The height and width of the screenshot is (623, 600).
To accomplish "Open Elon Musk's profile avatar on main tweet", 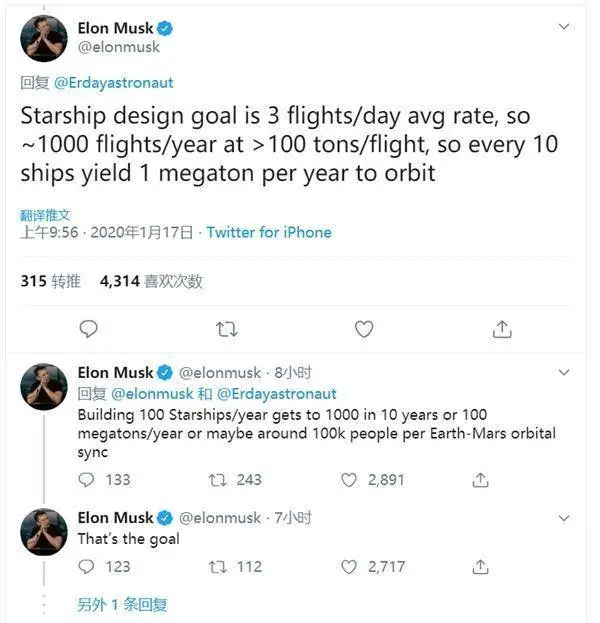I will [44, 38].
